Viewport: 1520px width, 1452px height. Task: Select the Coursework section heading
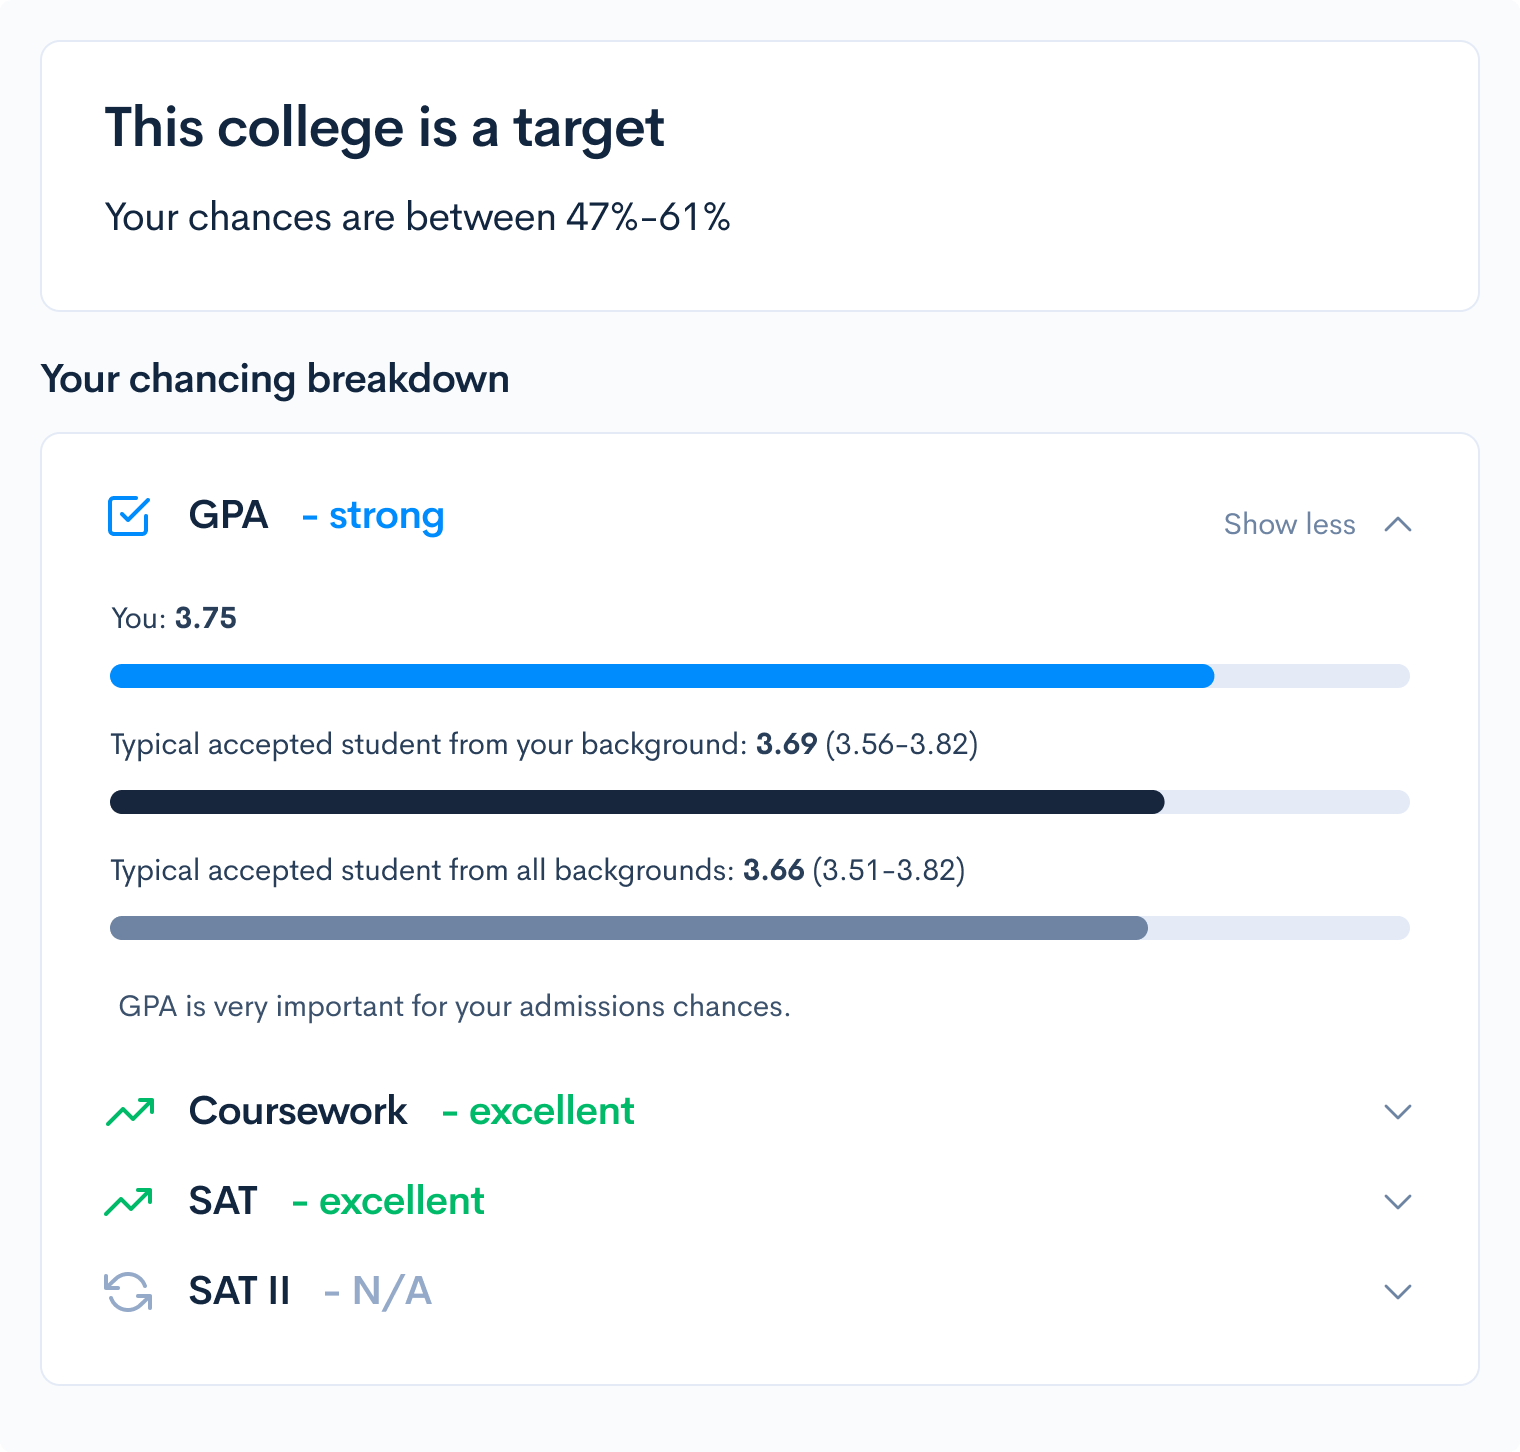point(298,1111)
